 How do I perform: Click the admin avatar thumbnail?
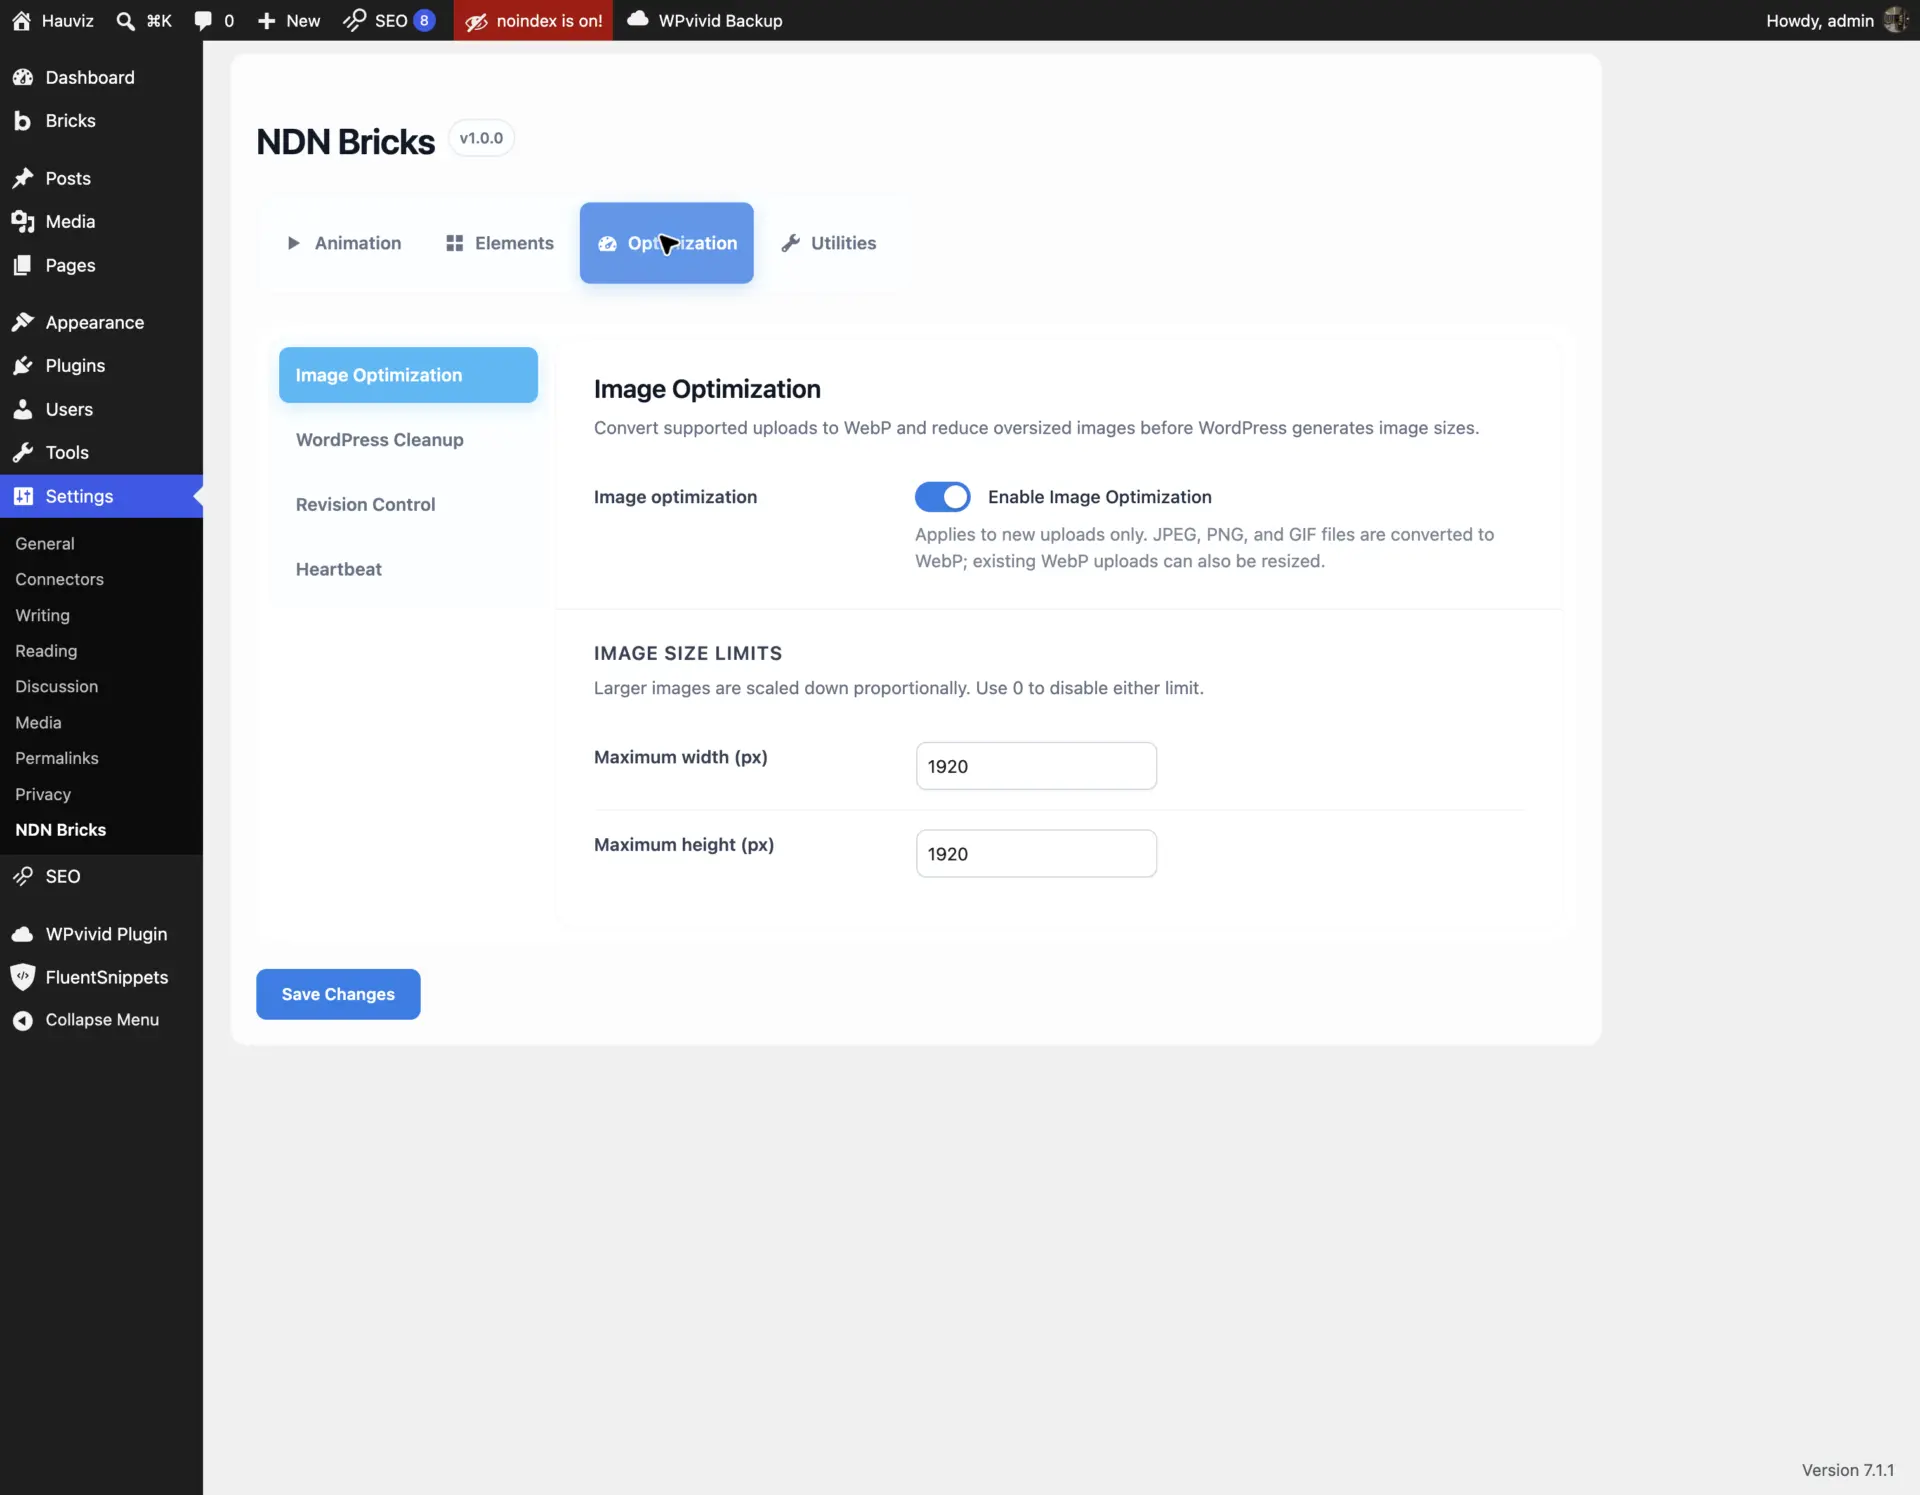1896,20
